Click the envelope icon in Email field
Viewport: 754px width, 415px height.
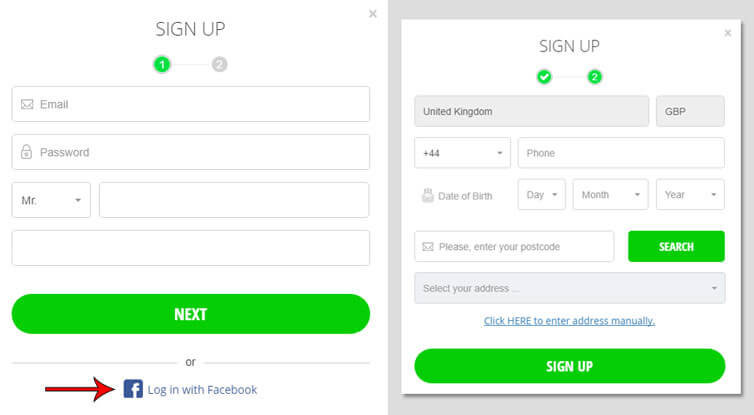27,104
